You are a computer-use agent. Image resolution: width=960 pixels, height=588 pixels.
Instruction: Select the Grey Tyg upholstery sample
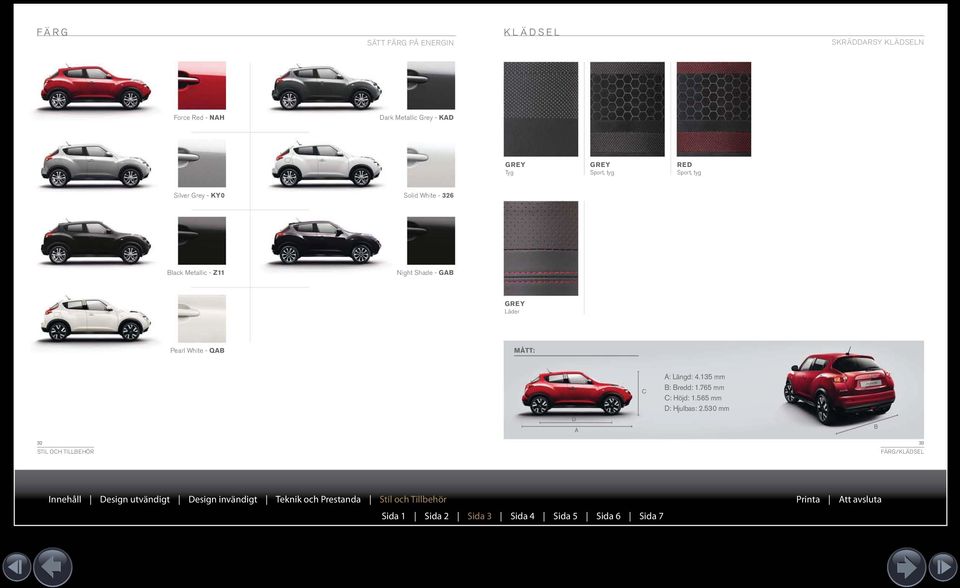coord(541,109)
